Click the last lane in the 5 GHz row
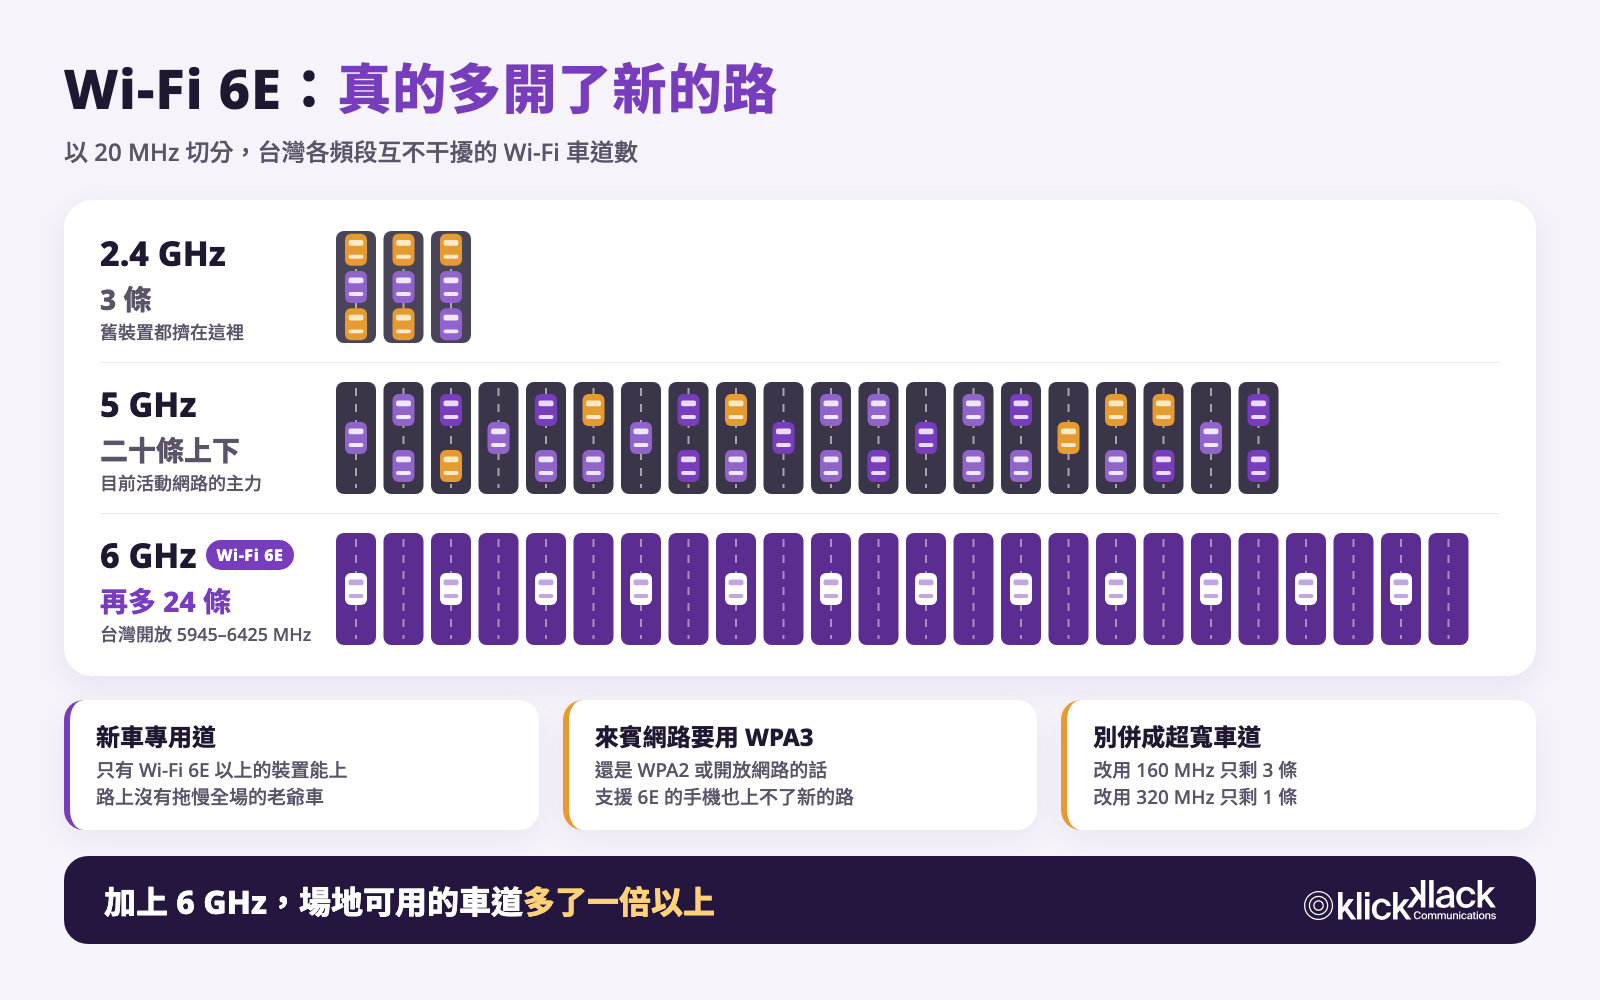The image size is (1600, 1000). (x=1258, y=438)
